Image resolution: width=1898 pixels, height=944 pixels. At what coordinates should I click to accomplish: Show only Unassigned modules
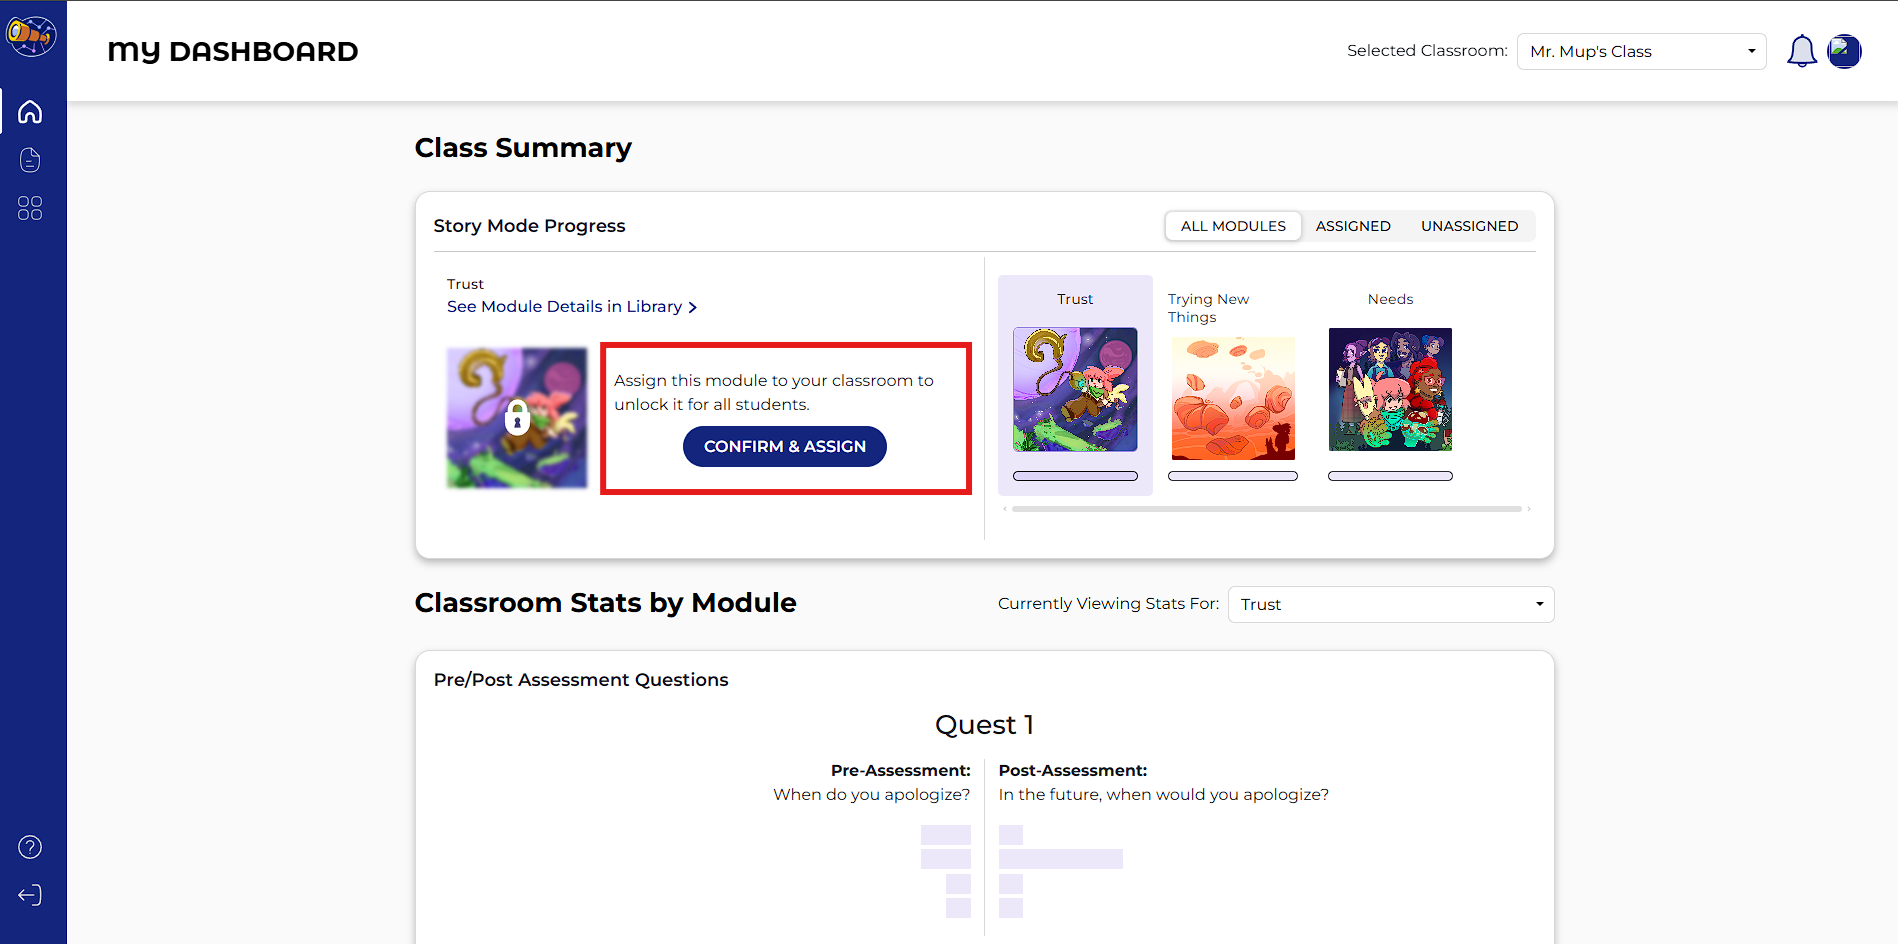point(1469,226)
